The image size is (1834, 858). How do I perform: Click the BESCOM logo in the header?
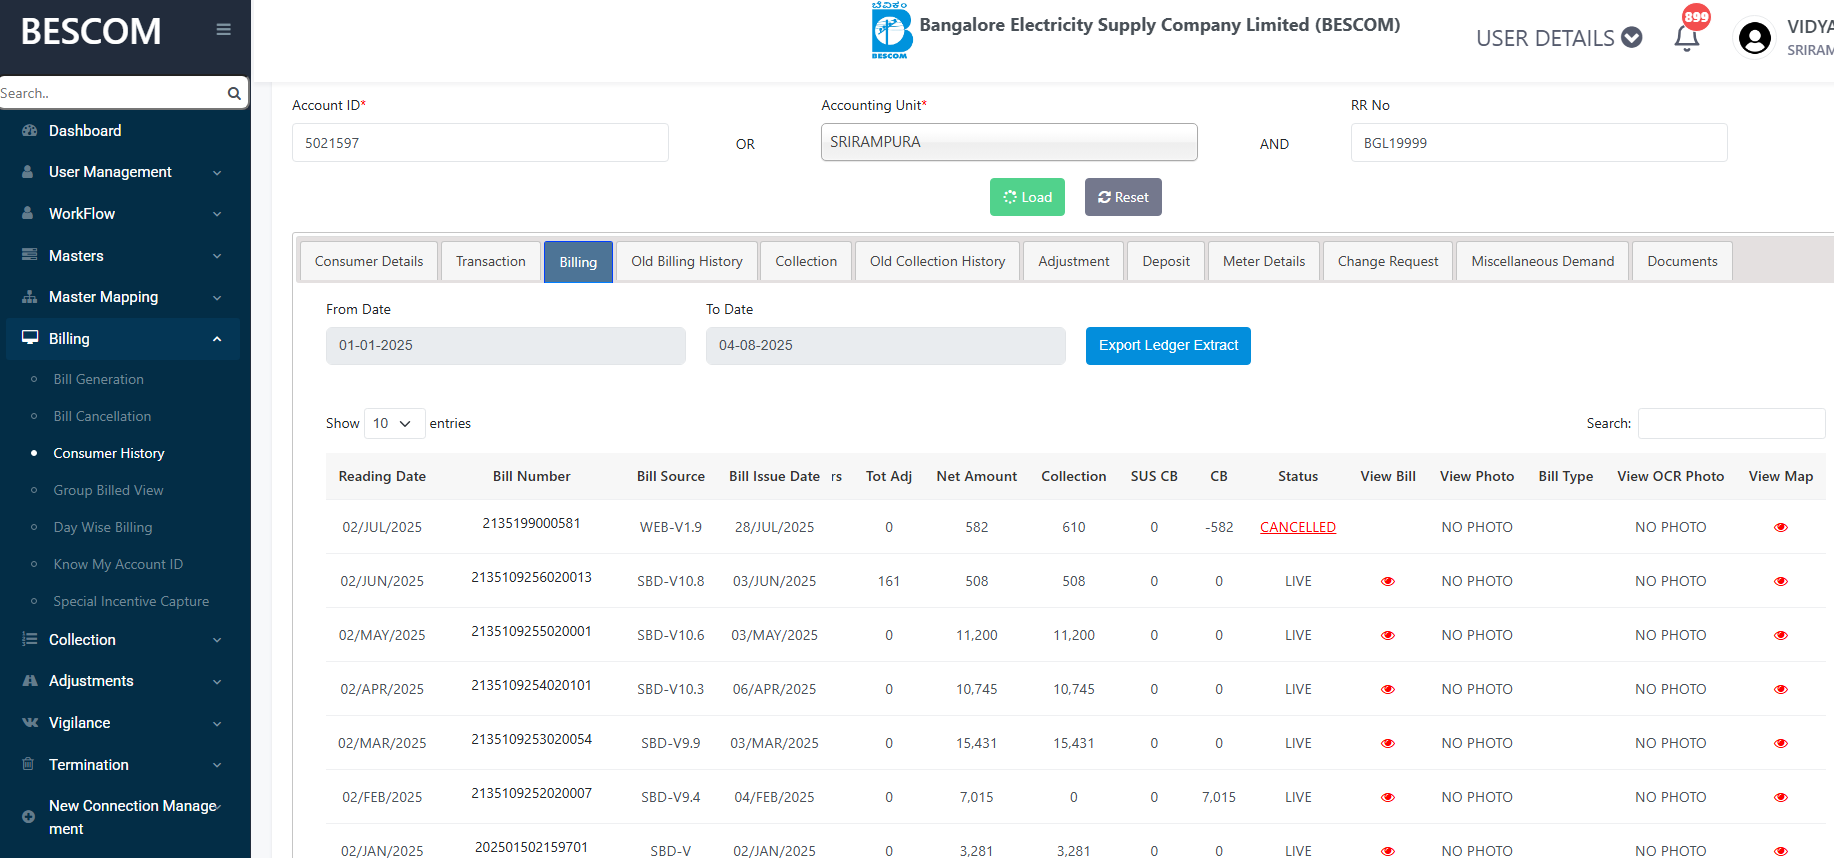[890, 31]
